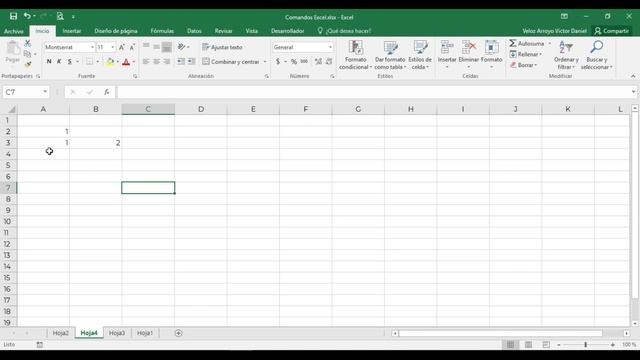The width and height of the screenshot is (640, 360).
Task: Undo the last action
Action: pos(27,16)
